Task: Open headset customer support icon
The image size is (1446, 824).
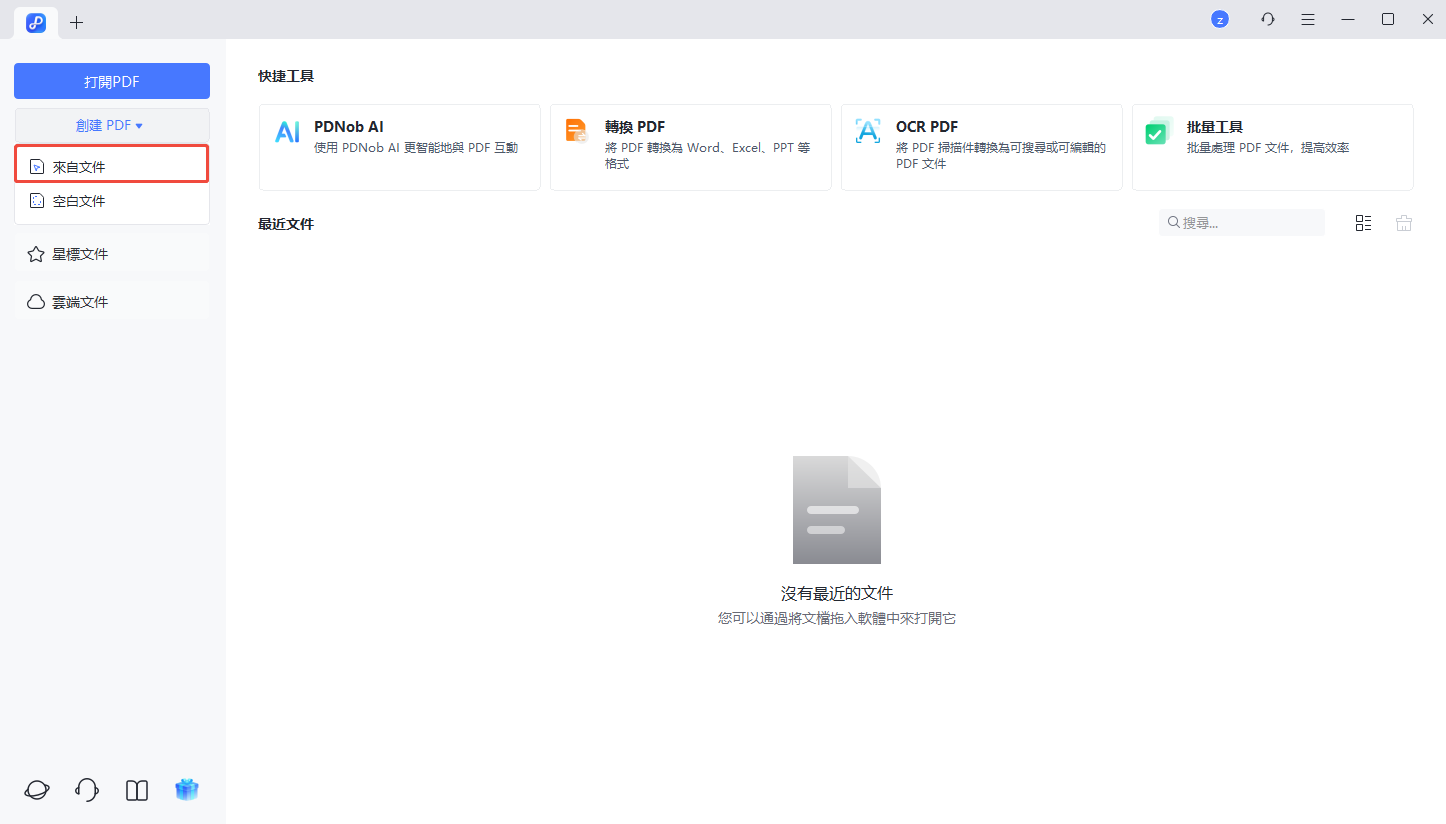Action: [x=87, y=790]
